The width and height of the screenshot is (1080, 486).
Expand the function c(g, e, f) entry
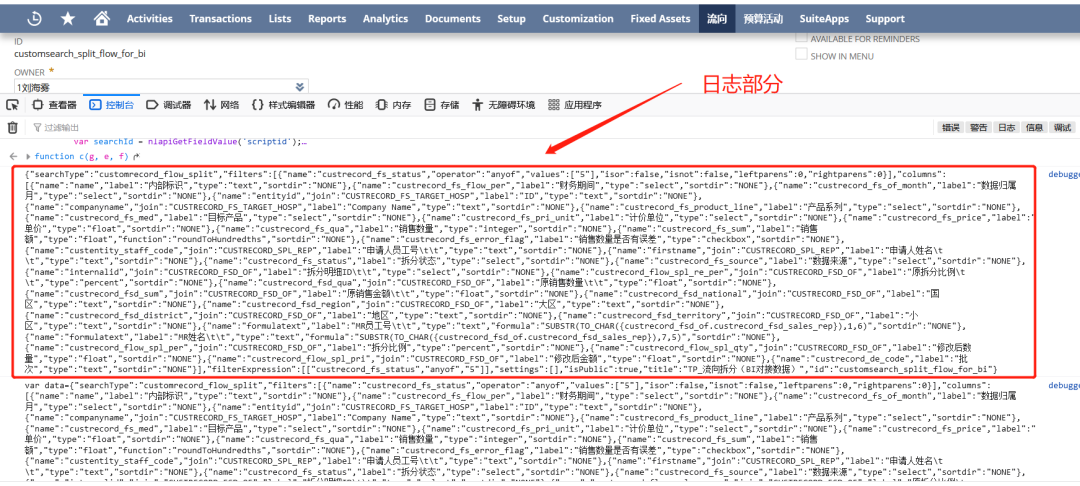[28, 156]
